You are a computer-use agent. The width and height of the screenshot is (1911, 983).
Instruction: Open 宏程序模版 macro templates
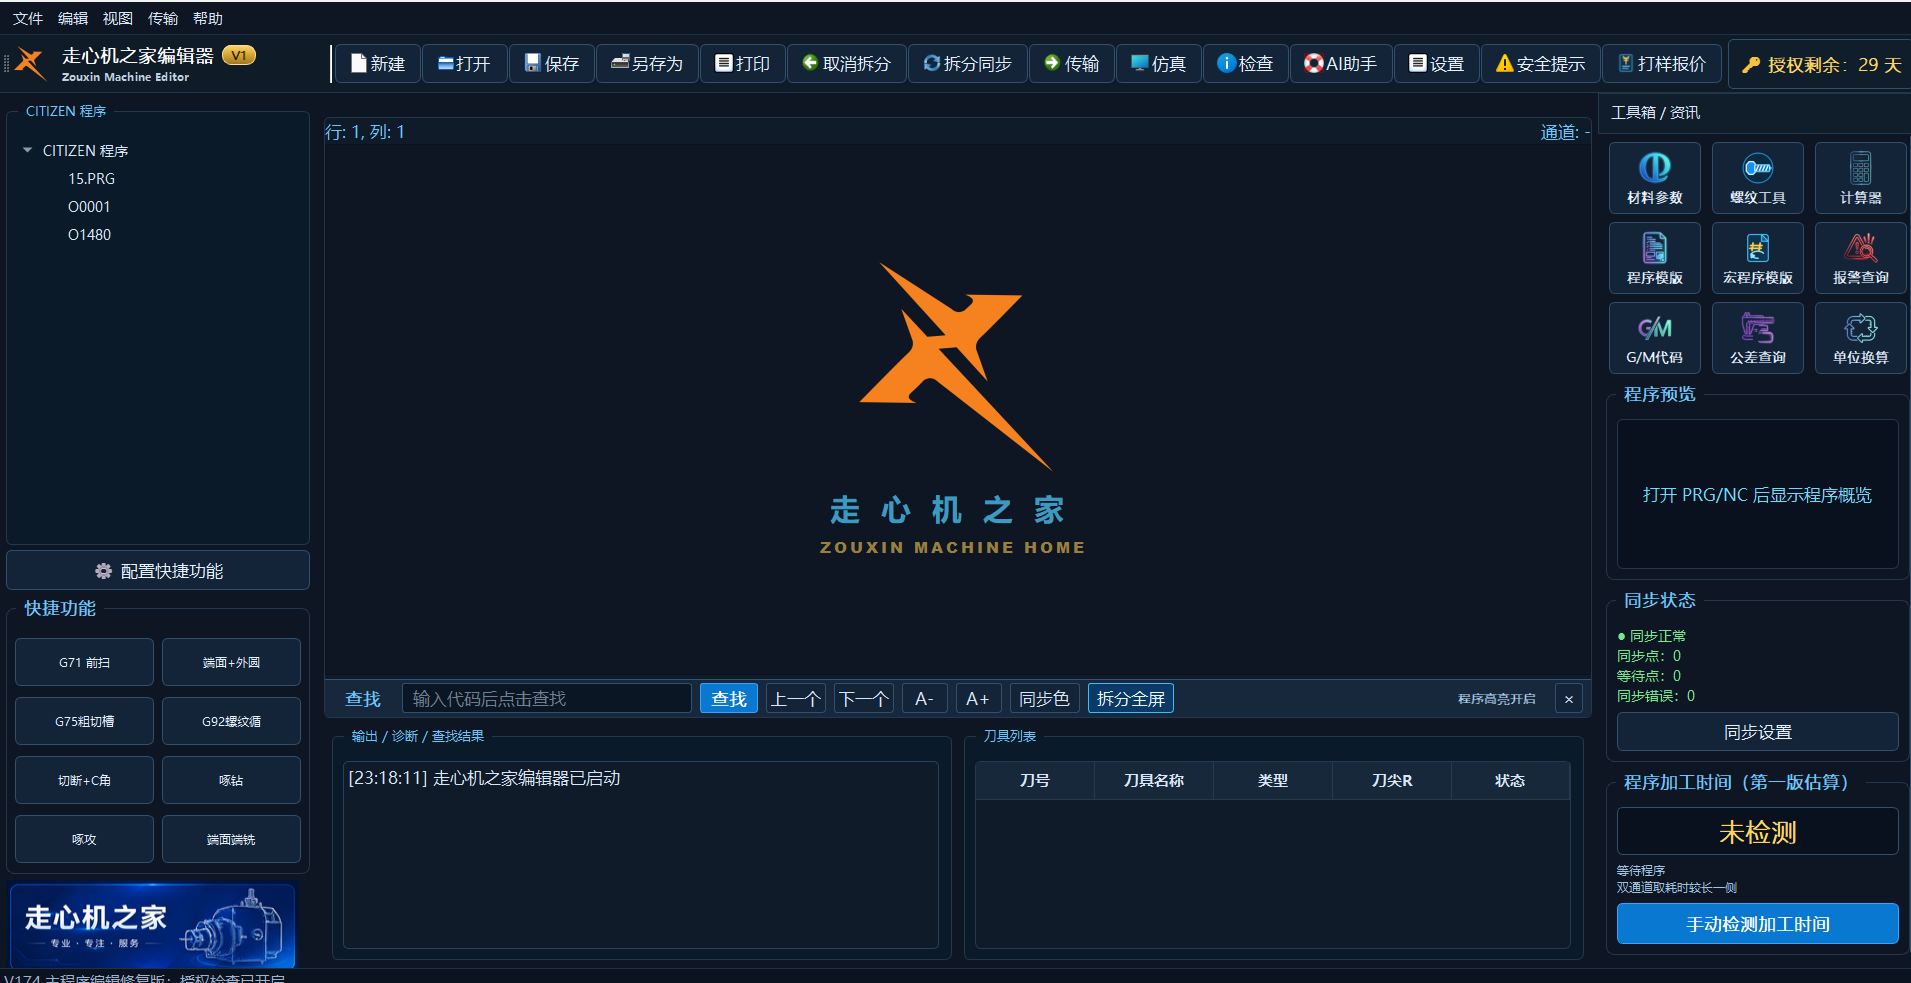click(1758, 258)
